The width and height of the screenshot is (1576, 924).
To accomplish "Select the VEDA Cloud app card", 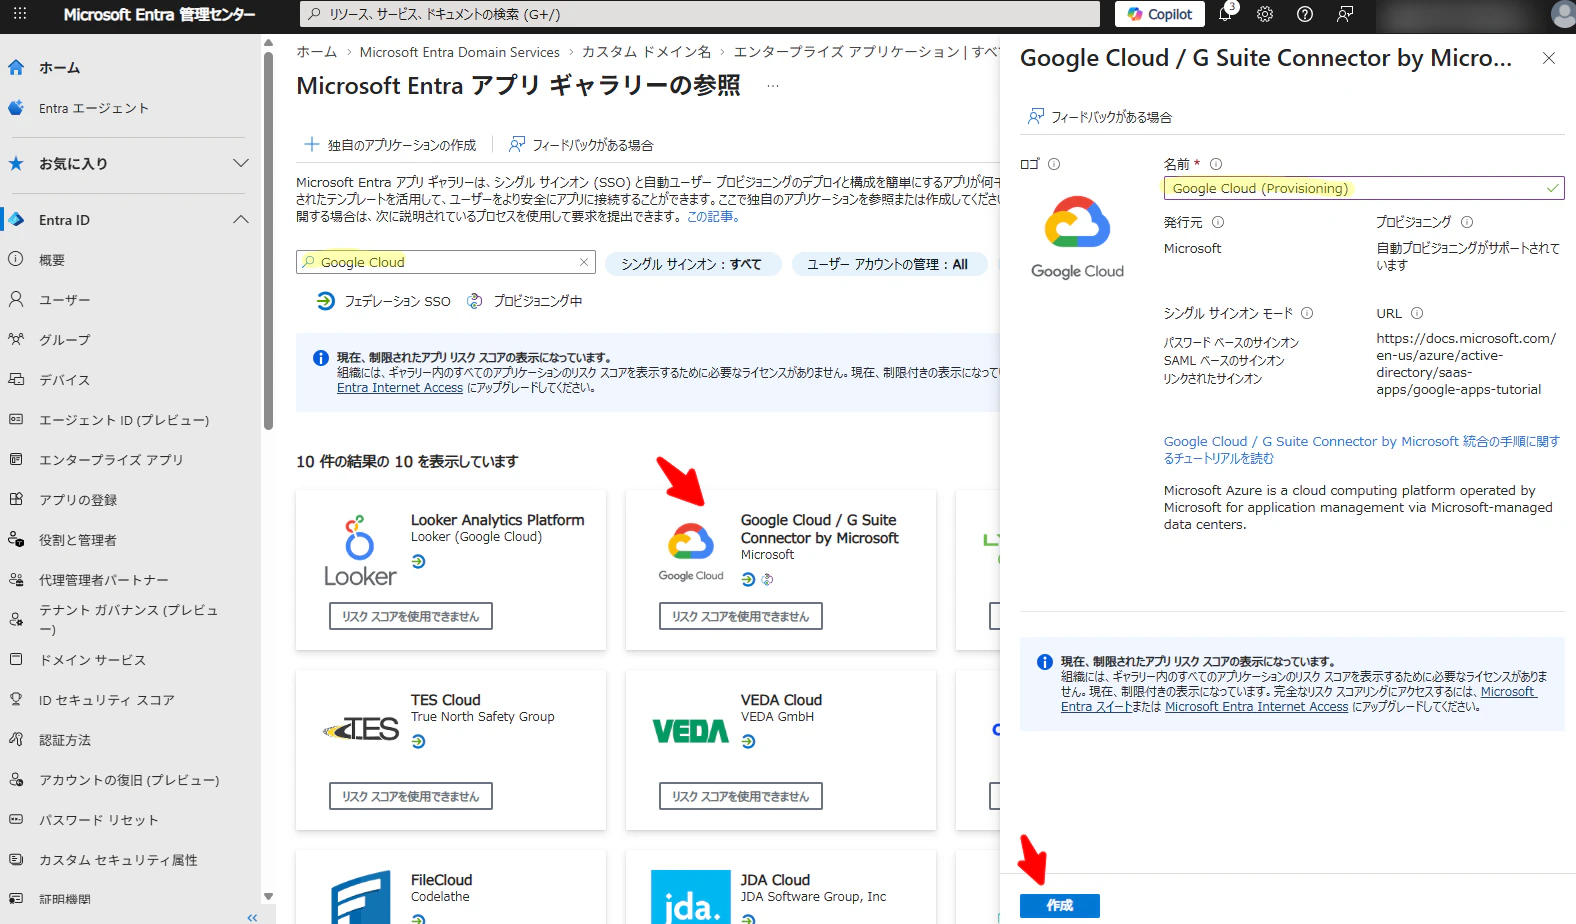I will (x=781, y=750).
